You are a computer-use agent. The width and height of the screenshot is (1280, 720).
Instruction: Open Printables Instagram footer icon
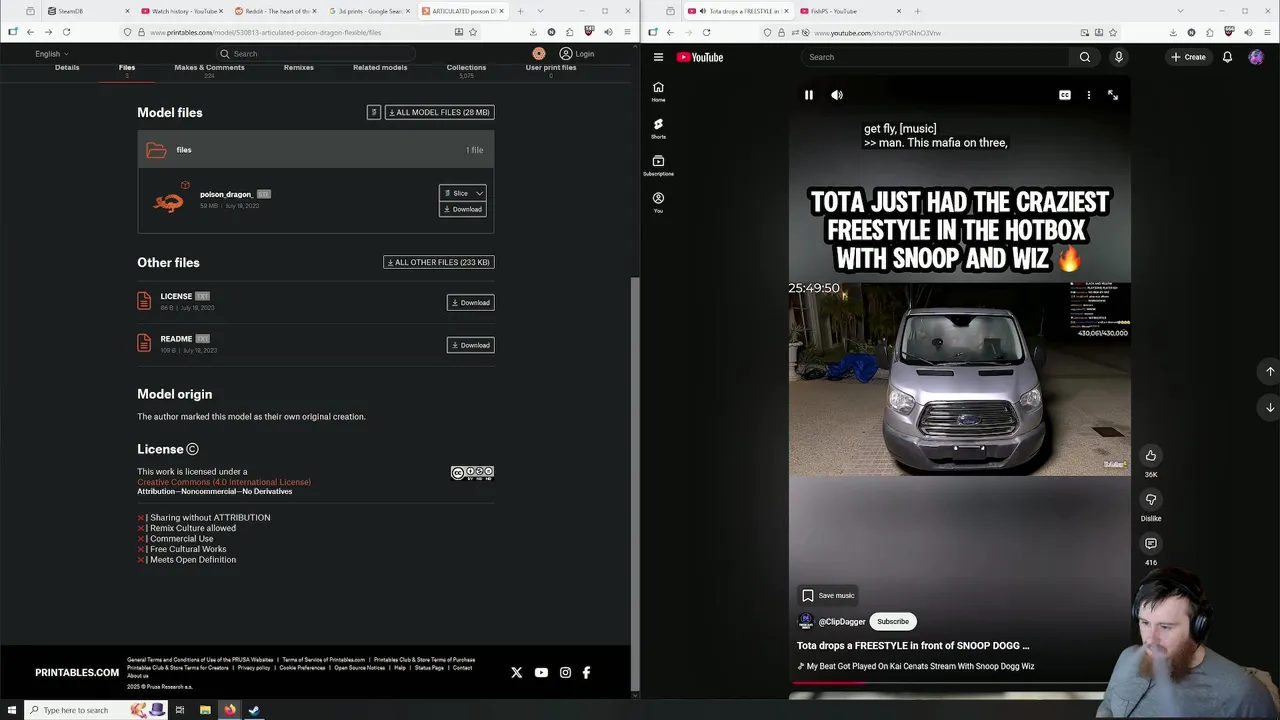[x=565, y=673]
